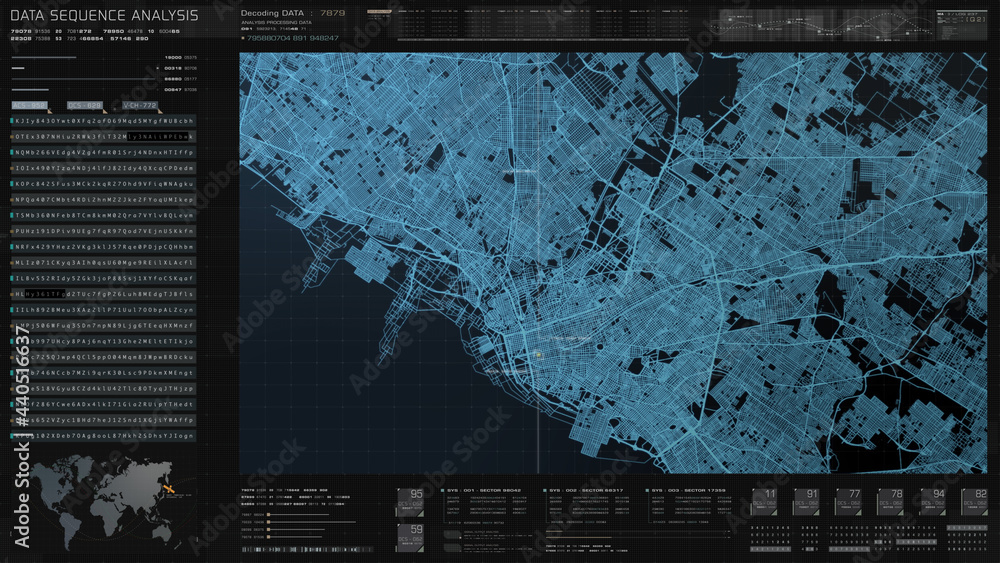Click the barcode strip below the sliders
The width and height of the screenshot is (1000, 563).
pyautogui.click(x=307, y=550)
